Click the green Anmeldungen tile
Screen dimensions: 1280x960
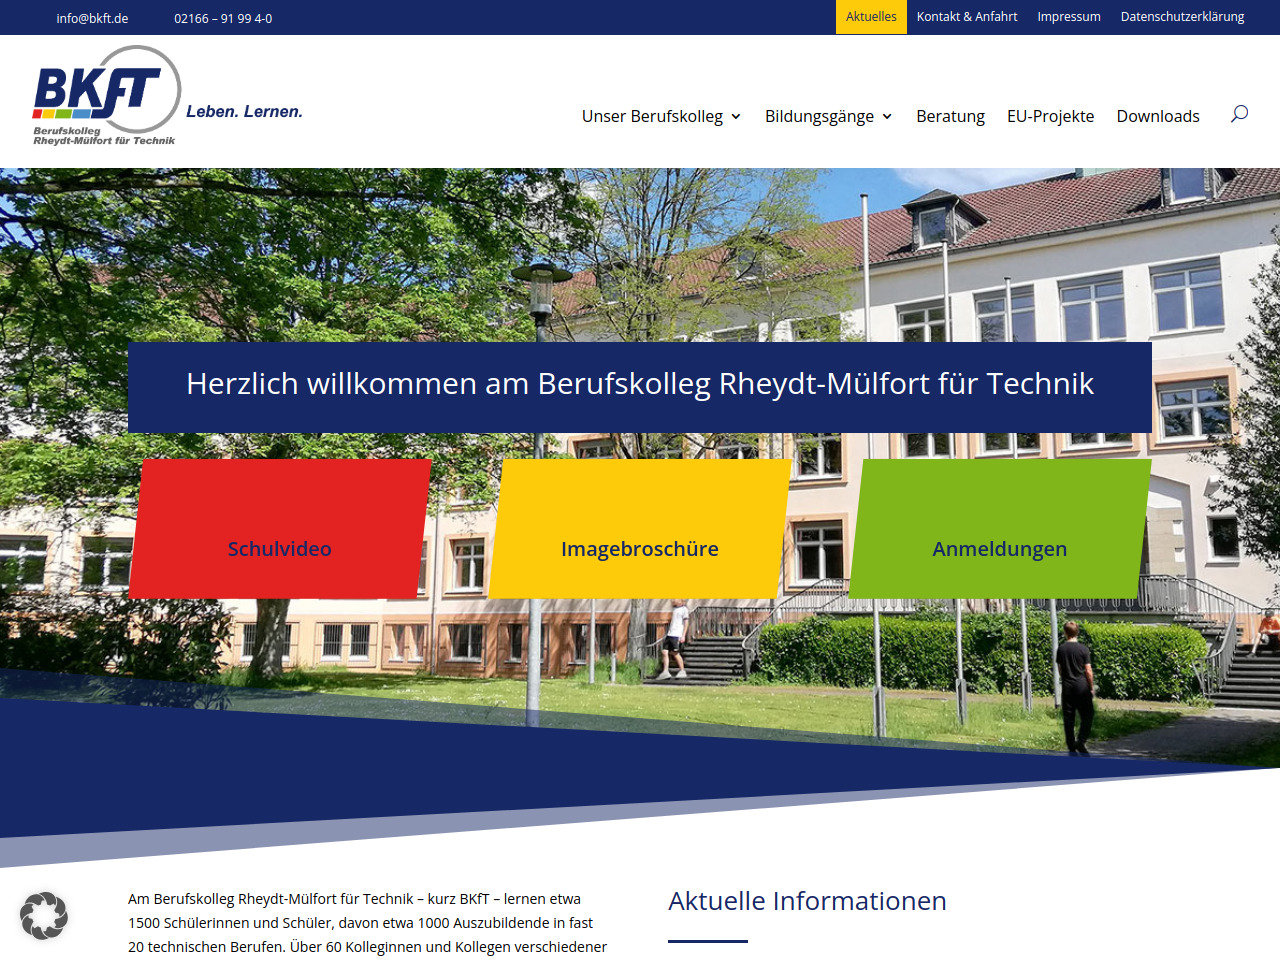[x=999, y=548]
